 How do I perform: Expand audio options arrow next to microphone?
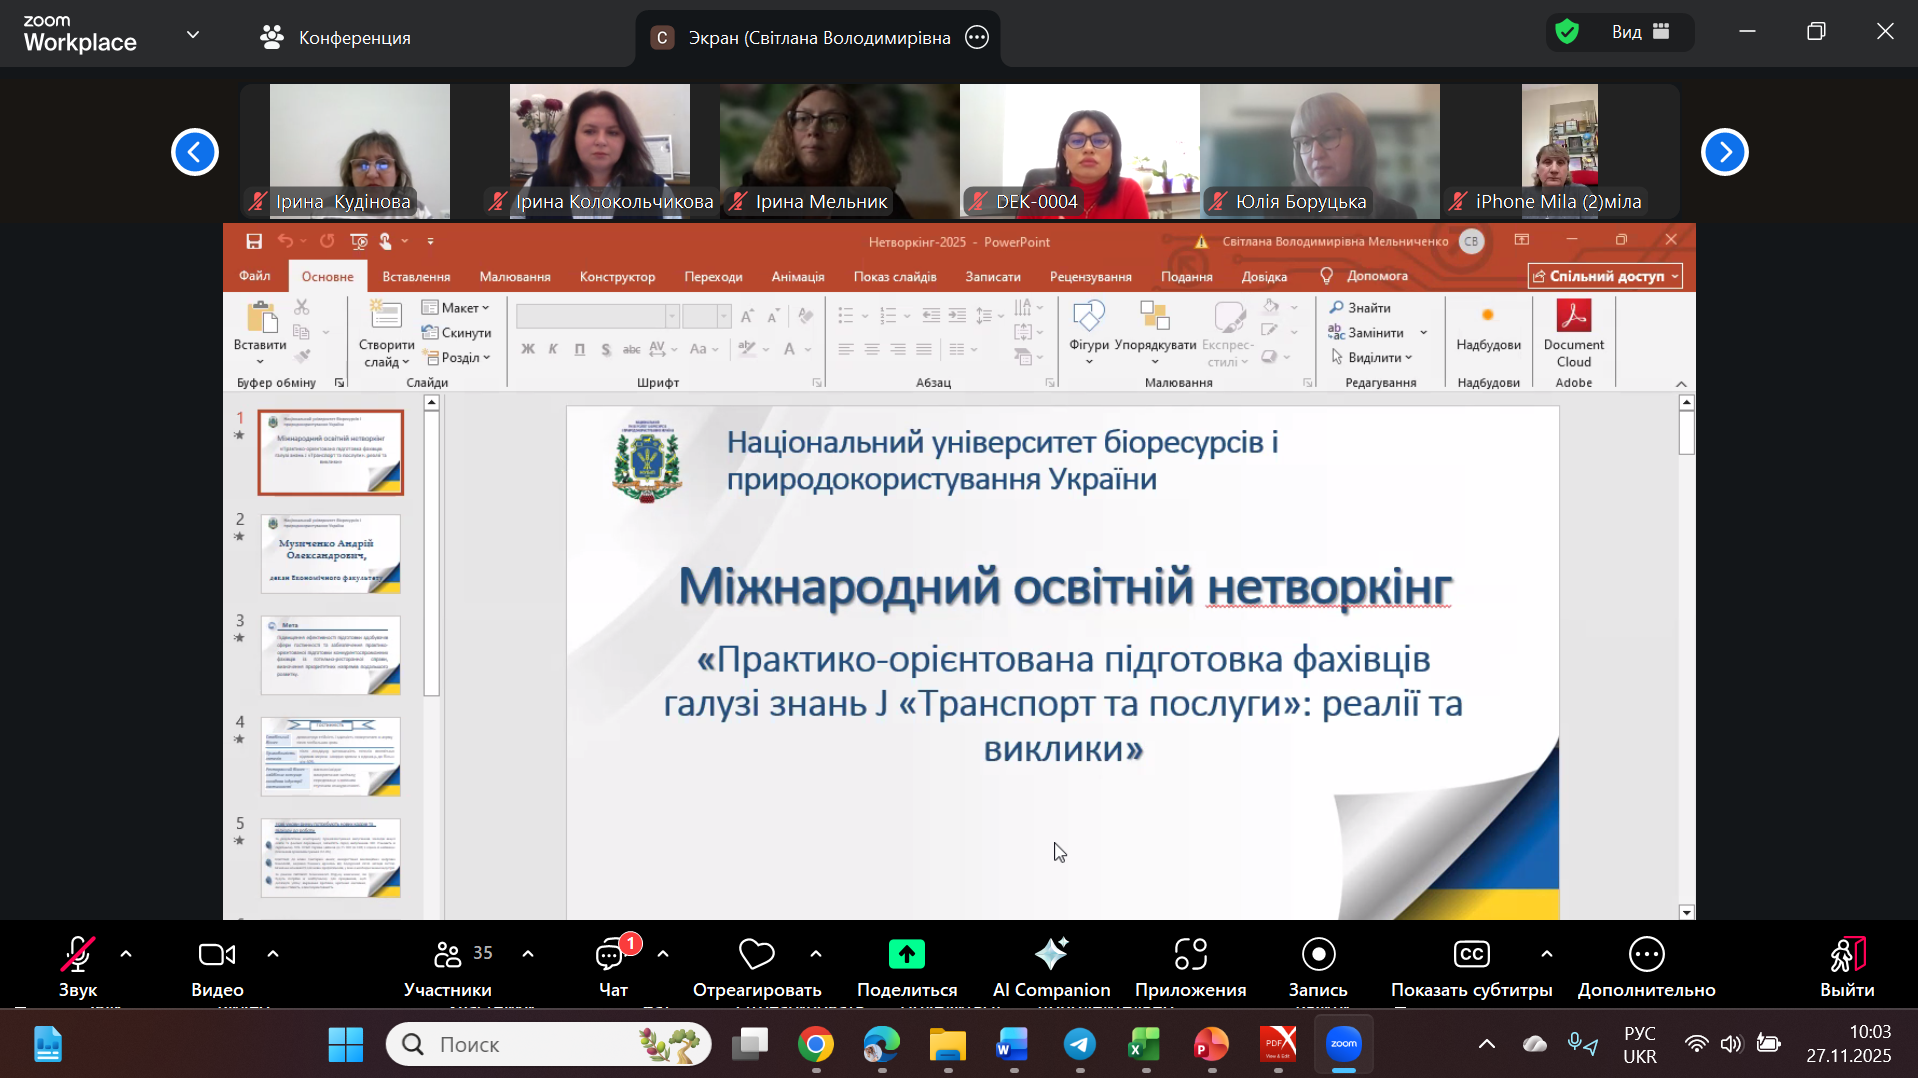(x=126, y=955)
